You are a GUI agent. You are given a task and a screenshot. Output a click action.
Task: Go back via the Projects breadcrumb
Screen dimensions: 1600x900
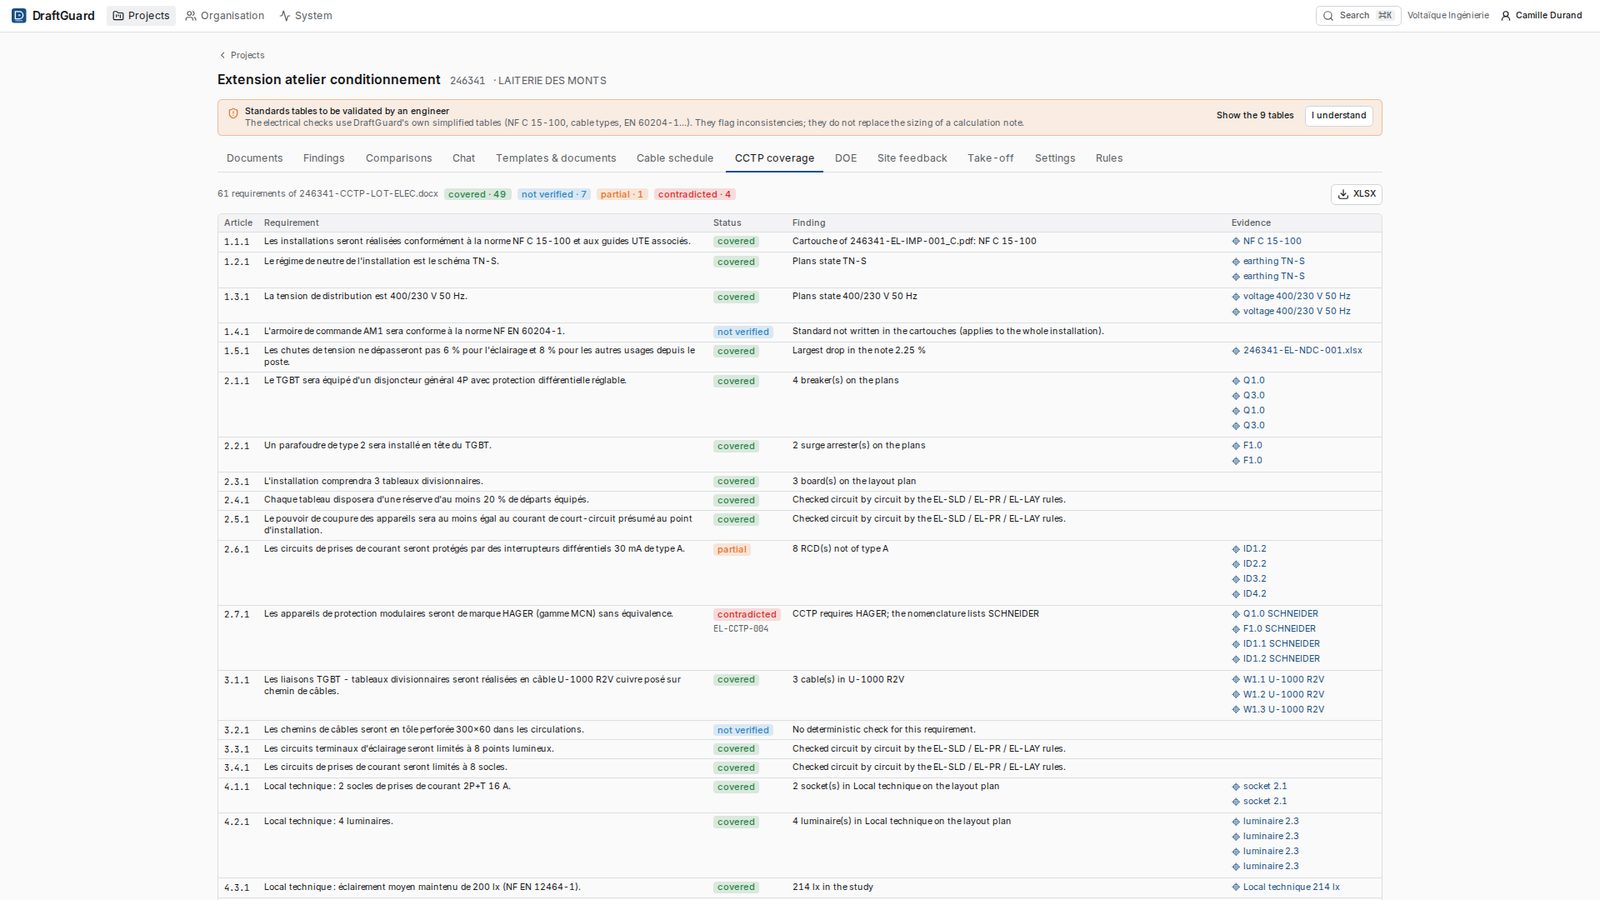(x=242, y=55)
